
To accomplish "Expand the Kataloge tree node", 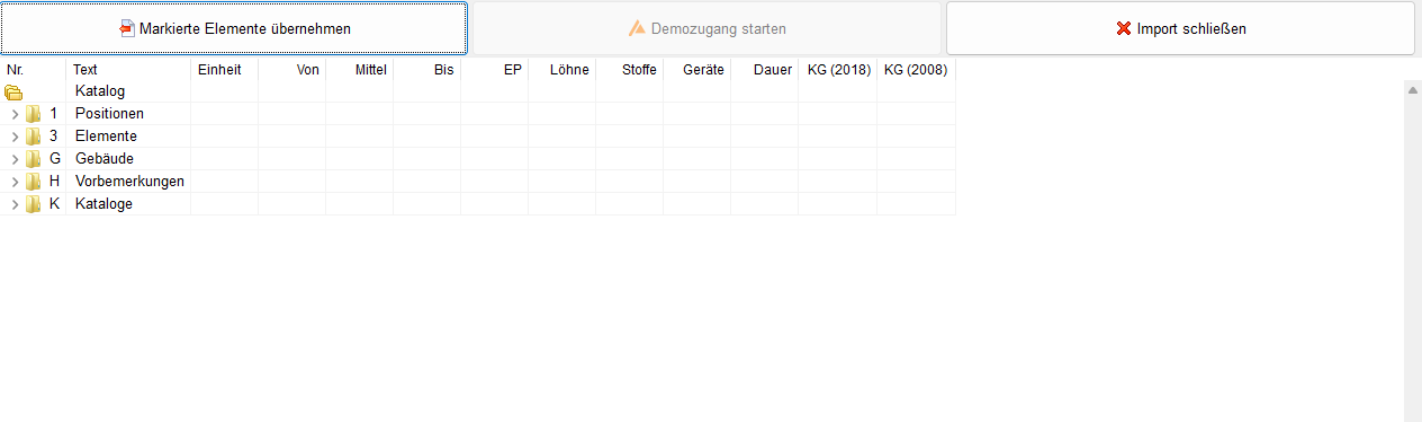I will [15, 204].
